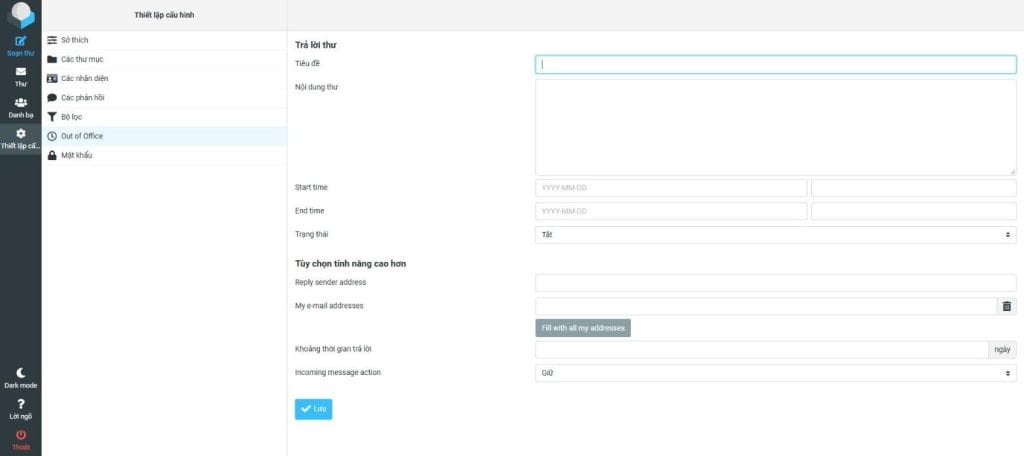Open Mật khẩu password section

164,155
